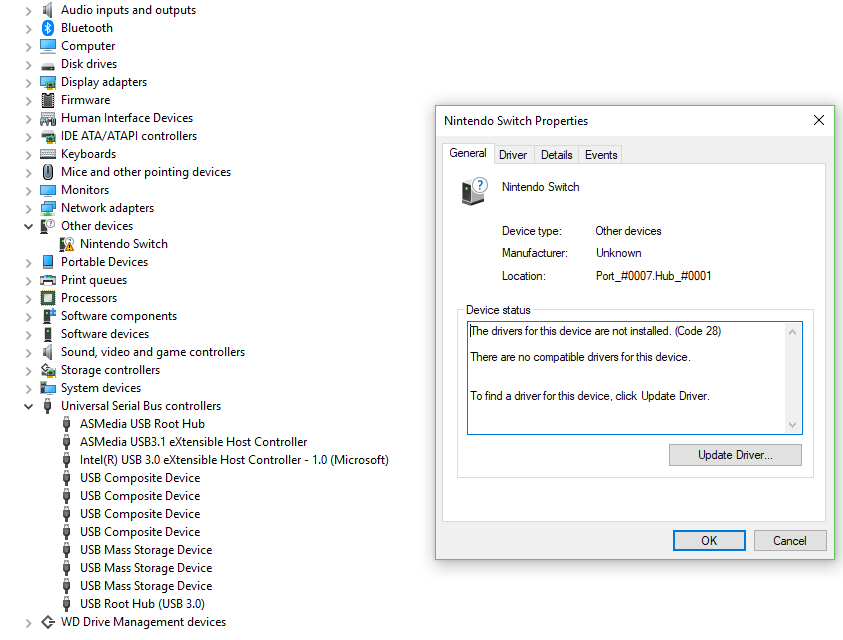Image resolution: width=843 pixels, height=640 pixels.
Task: Click the Sound, video and game controllers icon
Action: 48,352
